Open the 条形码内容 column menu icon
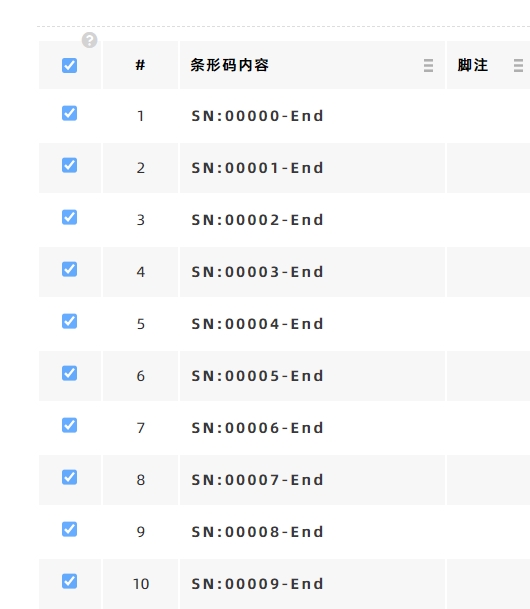Image resolution: width=530 pixels, height=609 pixels. pos(428,65)
